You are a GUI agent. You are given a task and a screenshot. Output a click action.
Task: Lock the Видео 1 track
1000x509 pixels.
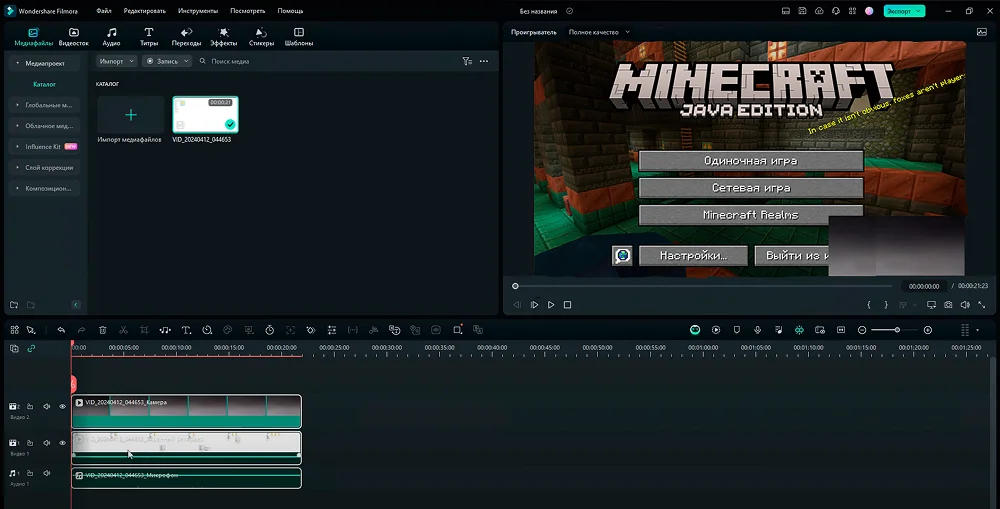click(x=30, y=443)
